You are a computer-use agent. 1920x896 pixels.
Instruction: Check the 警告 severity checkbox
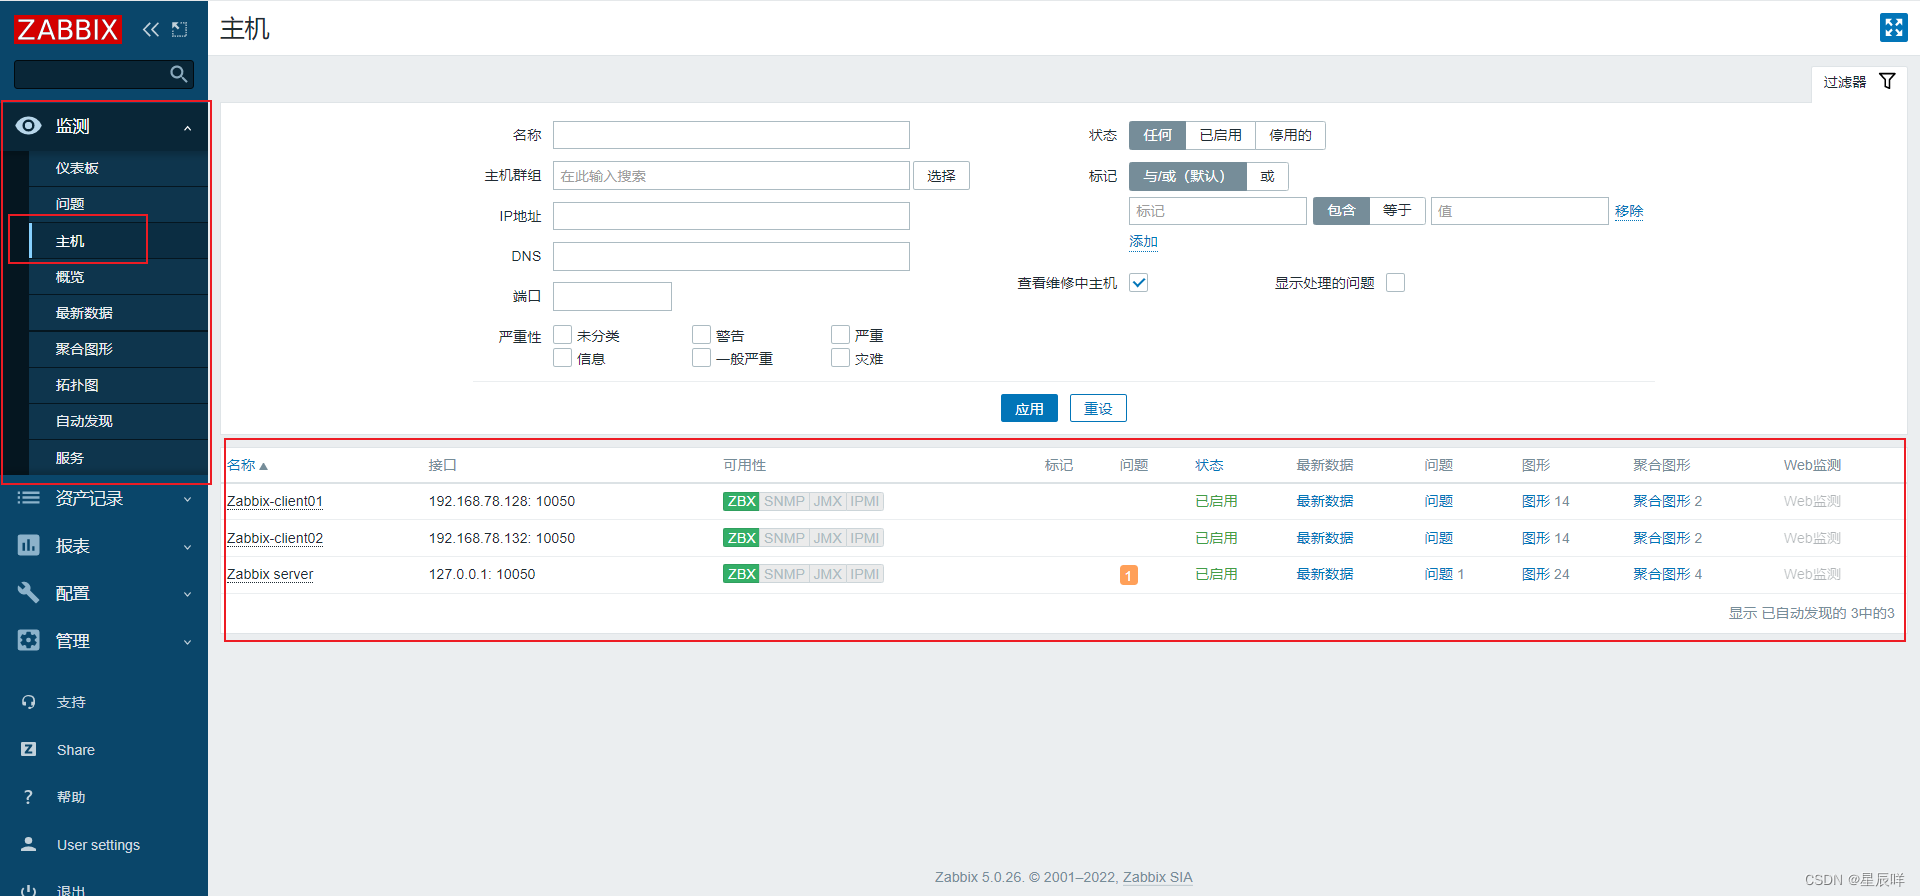point(701,335)
